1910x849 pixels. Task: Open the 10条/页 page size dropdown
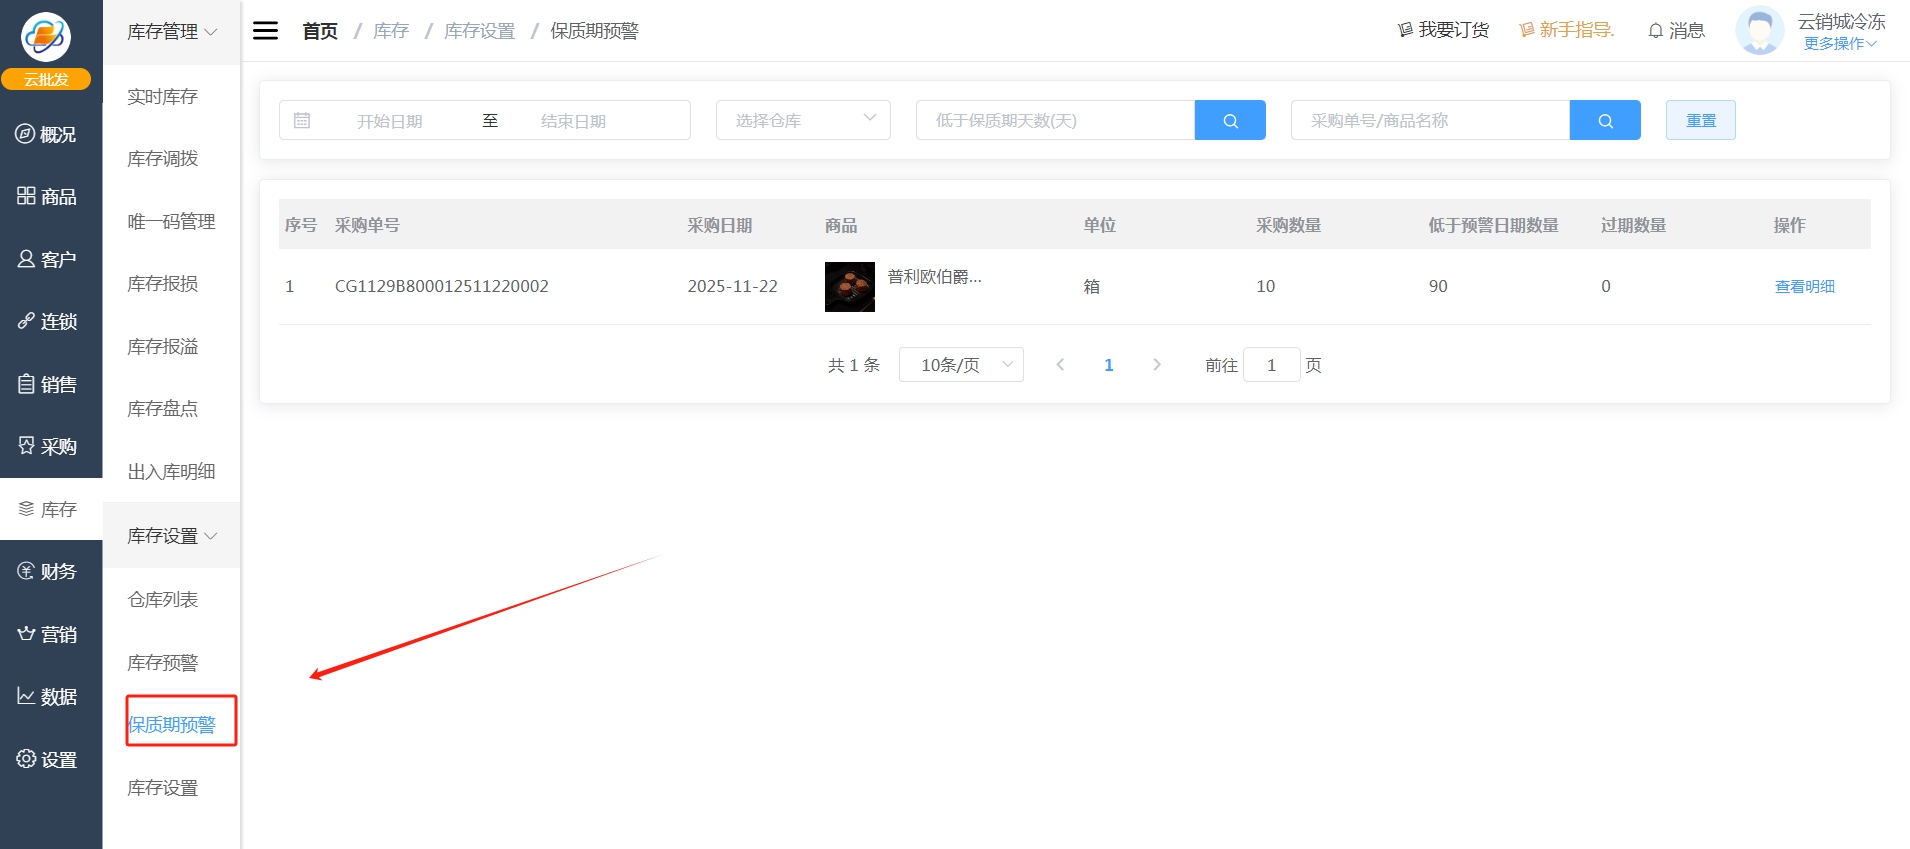pyautogui.click(x=961, y=365)
